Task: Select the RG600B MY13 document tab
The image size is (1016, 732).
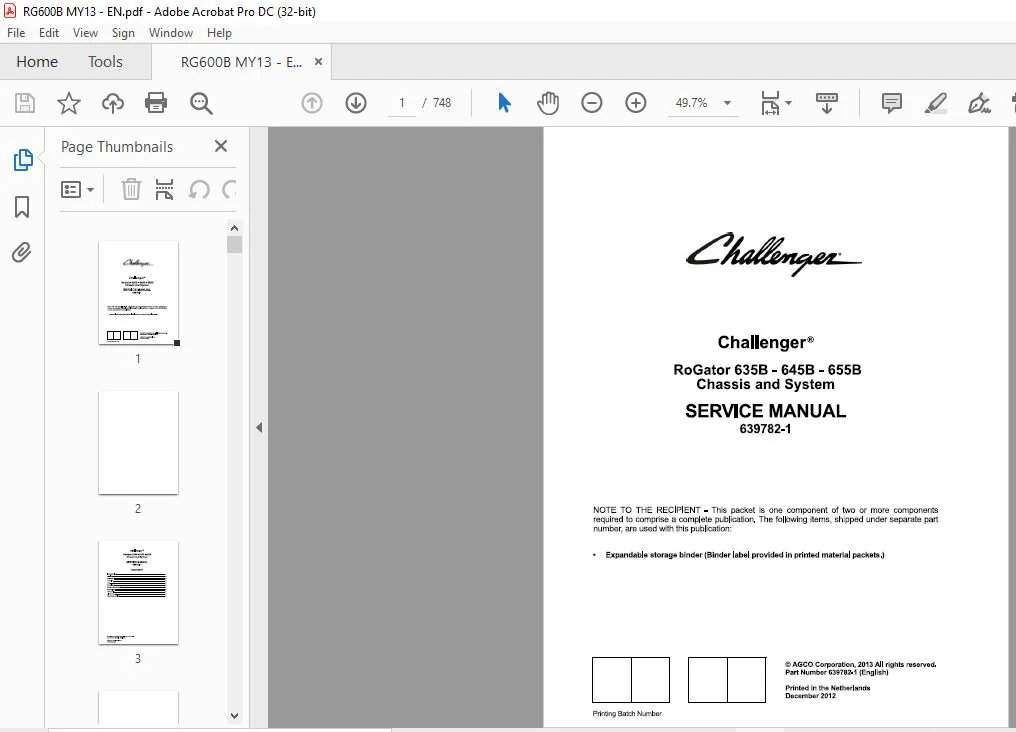Action: [241, 62]
